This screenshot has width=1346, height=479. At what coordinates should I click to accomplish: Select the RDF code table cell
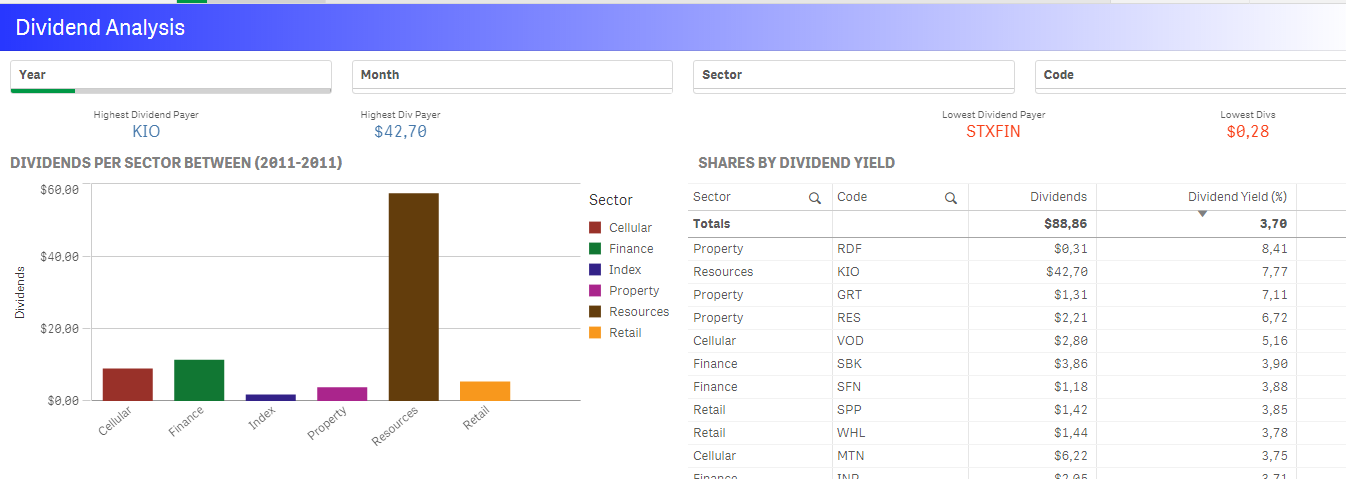(848, 249)
